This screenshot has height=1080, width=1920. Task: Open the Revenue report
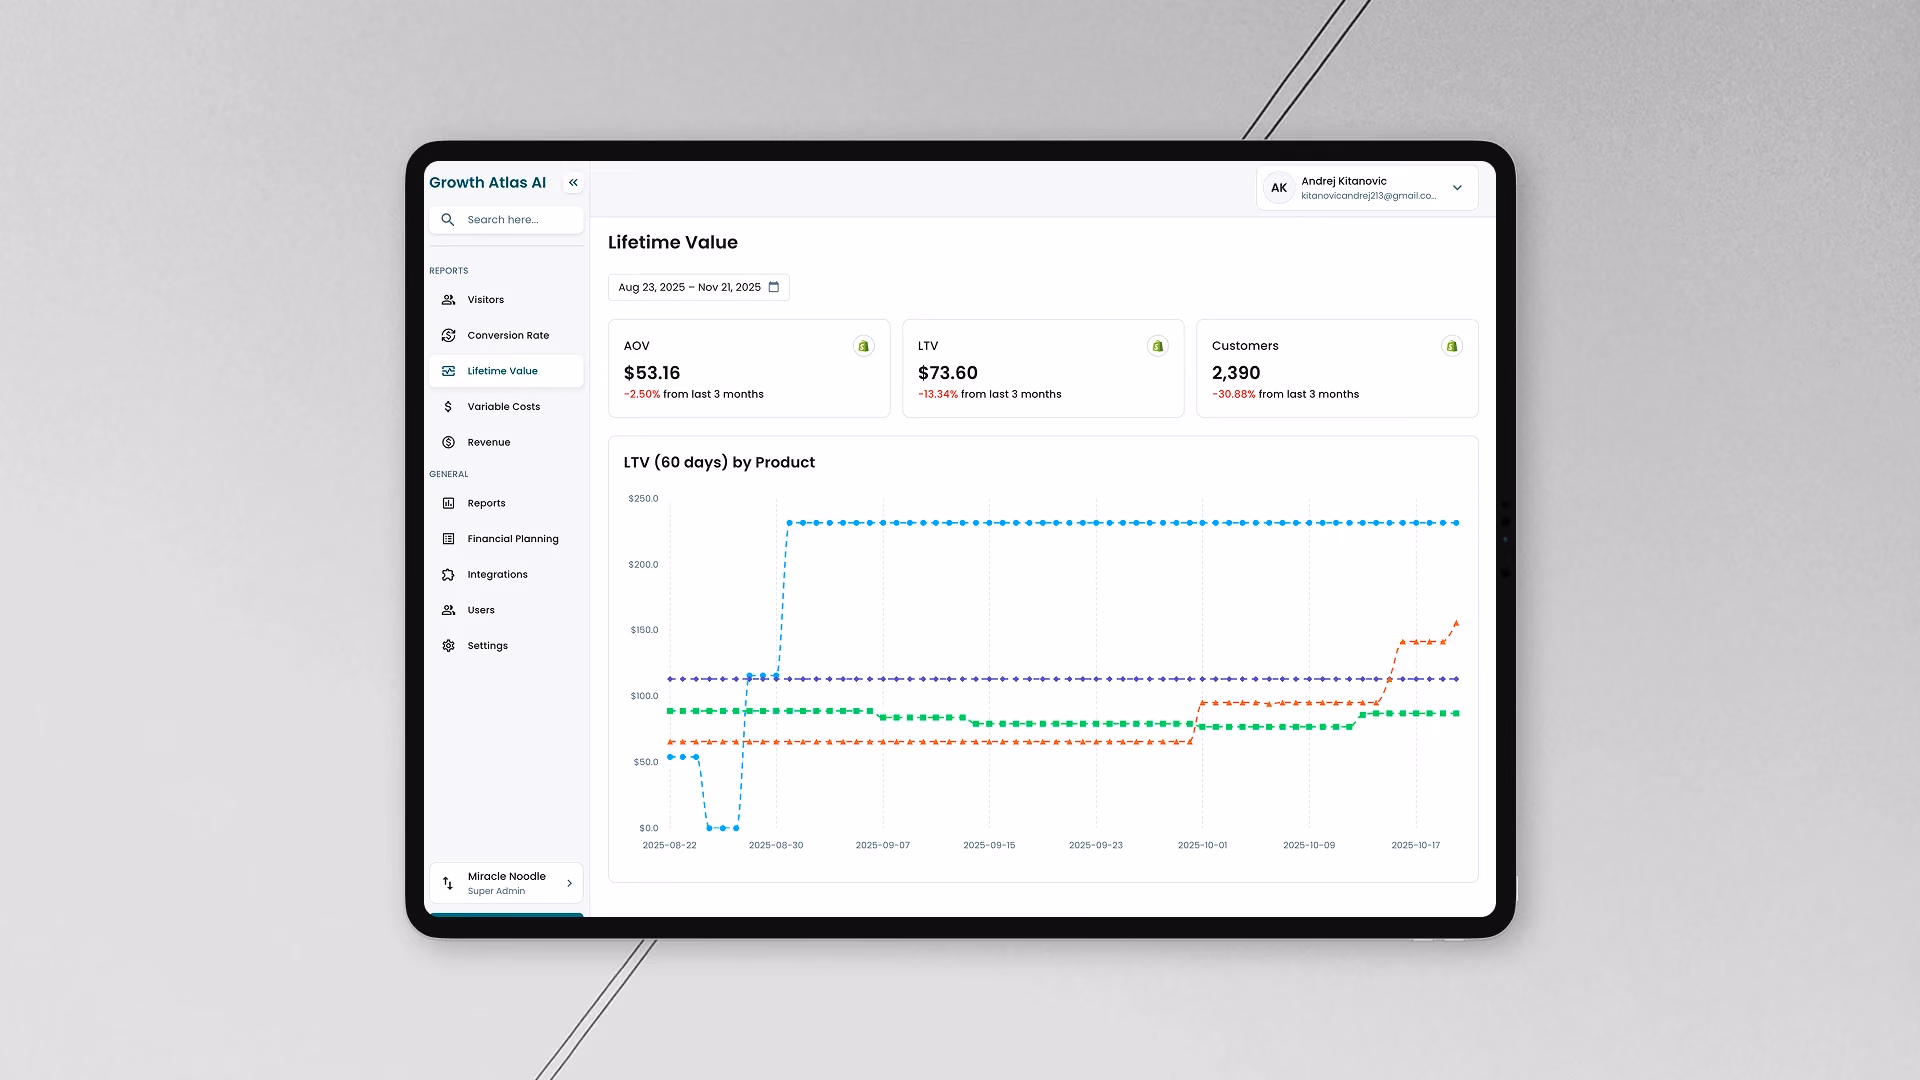click(506, 442)
